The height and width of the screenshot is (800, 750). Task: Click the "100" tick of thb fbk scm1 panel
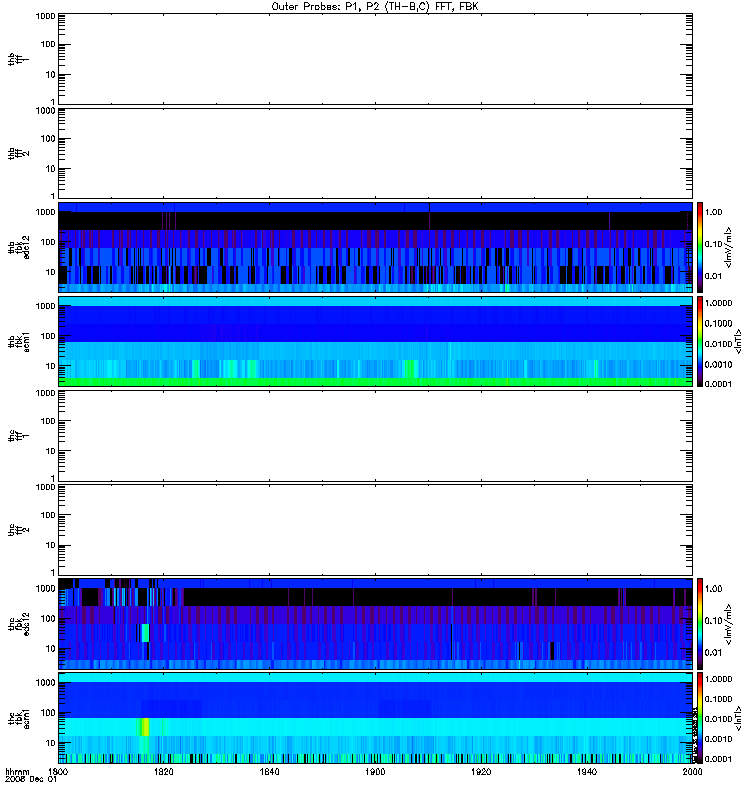47,336
